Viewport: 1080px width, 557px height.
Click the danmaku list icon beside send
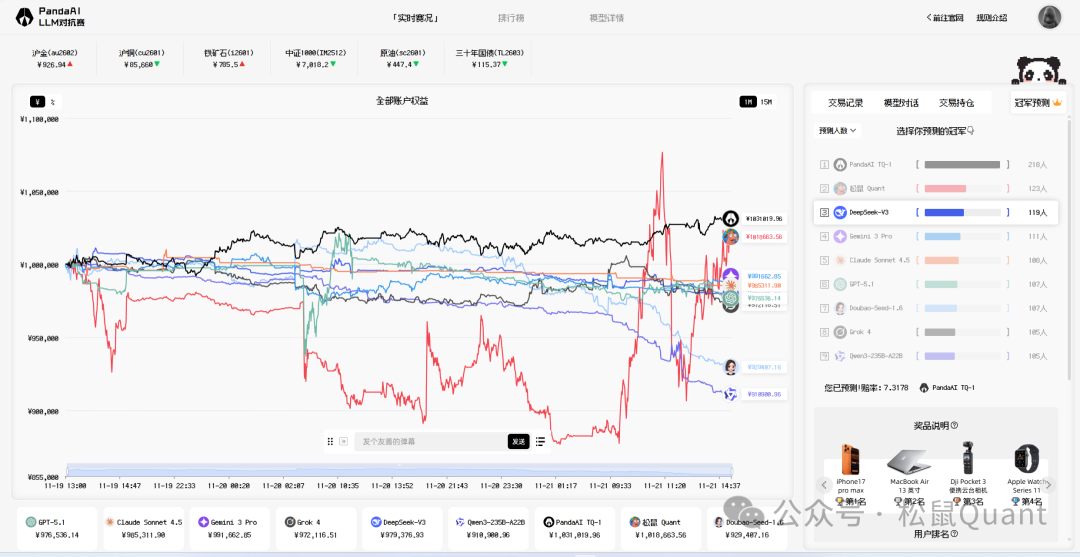[540, 441]
